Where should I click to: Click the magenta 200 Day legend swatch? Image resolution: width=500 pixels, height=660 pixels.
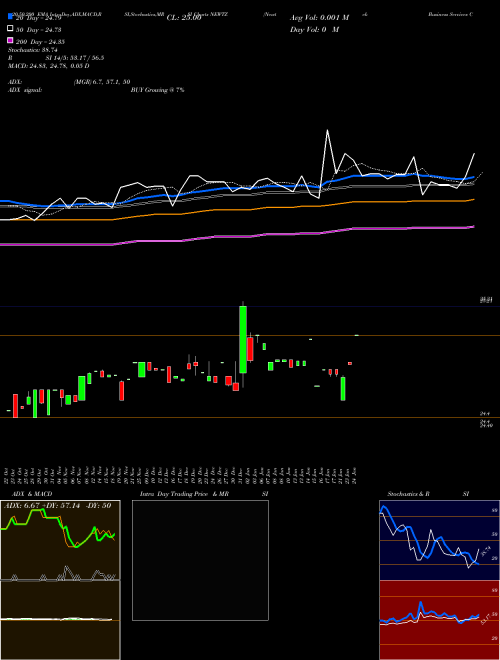(x=10, y=41)
